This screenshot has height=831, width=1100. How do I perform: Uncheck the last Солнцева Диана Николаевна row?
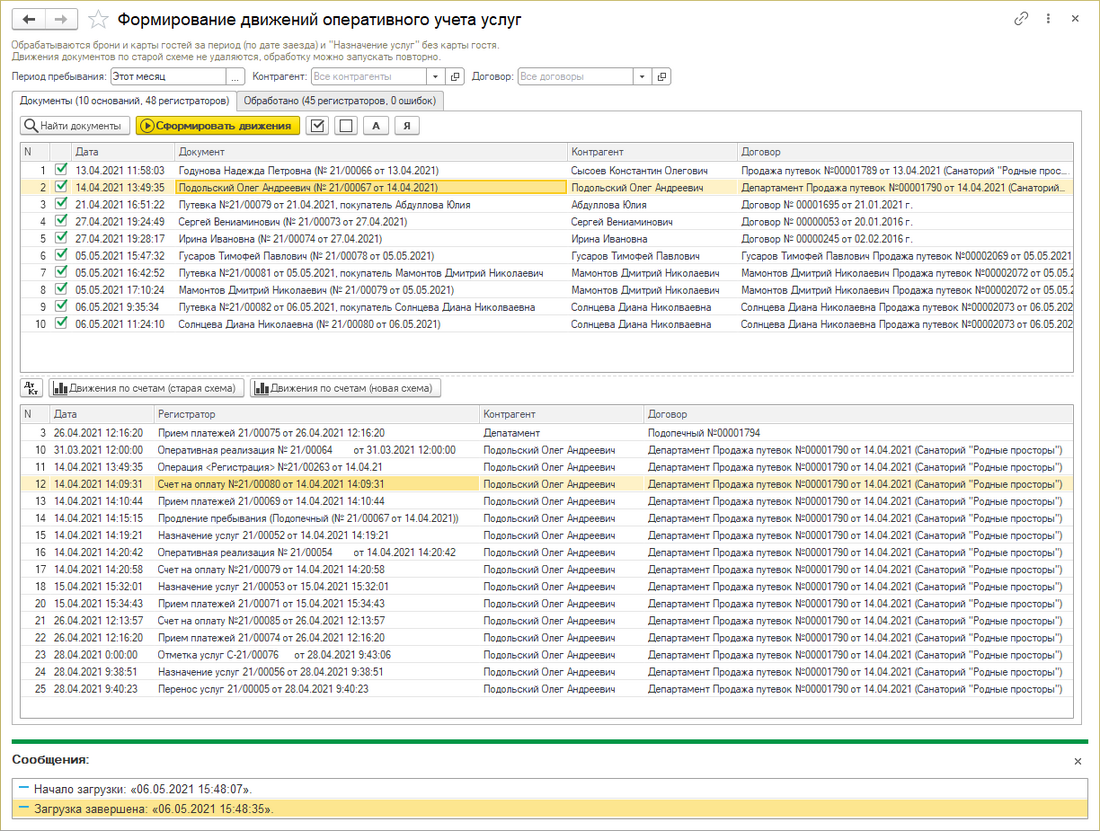(x=62, y=324)
